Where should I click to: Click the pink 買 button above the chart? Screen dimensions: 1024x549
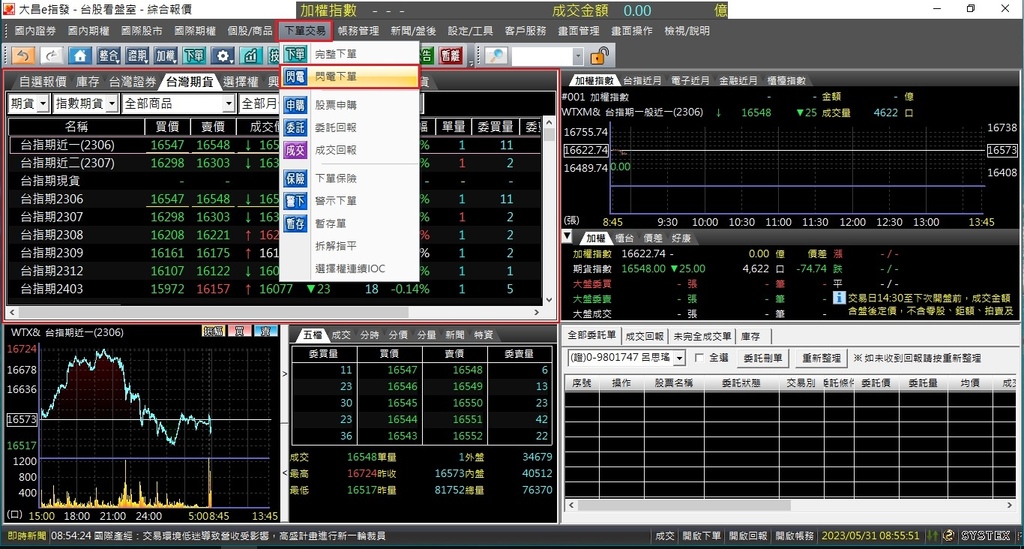240,332
